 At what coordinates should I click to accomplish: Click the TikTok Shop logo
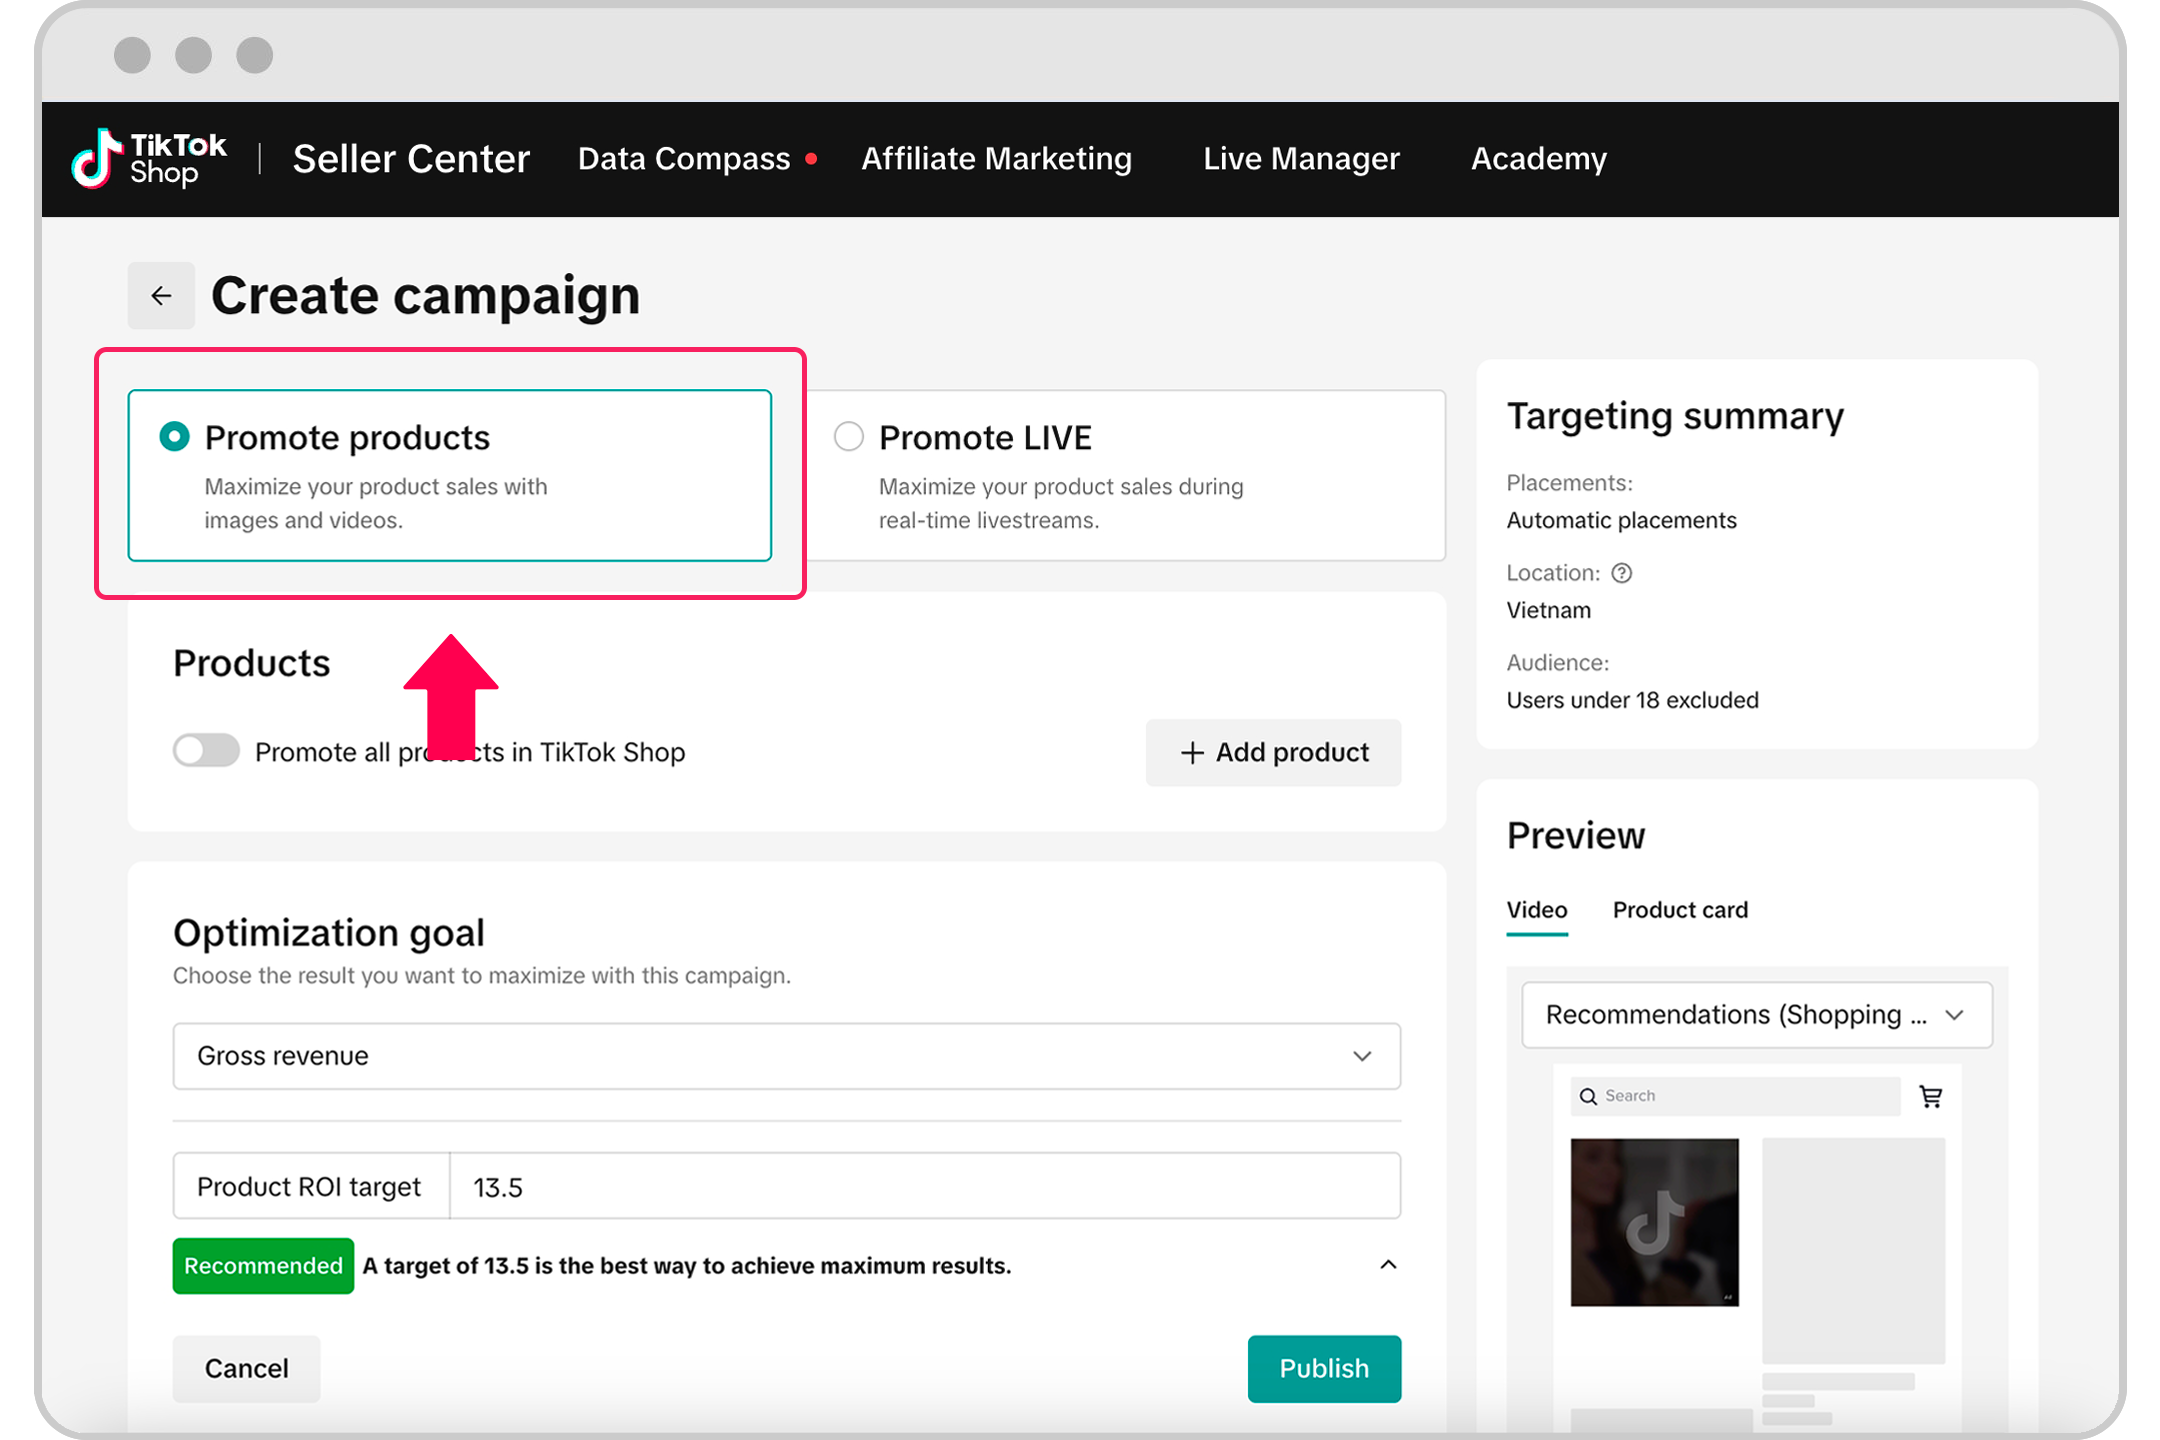point(148,158)
